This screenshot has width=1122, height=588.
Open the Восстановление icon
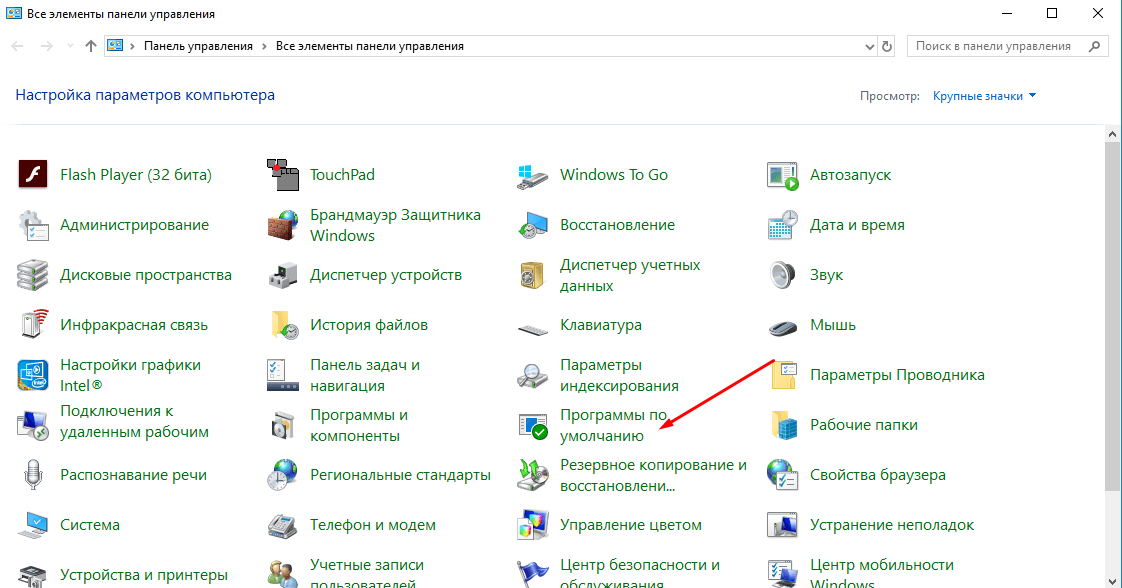pyautogui.click(x=532, y=225)
